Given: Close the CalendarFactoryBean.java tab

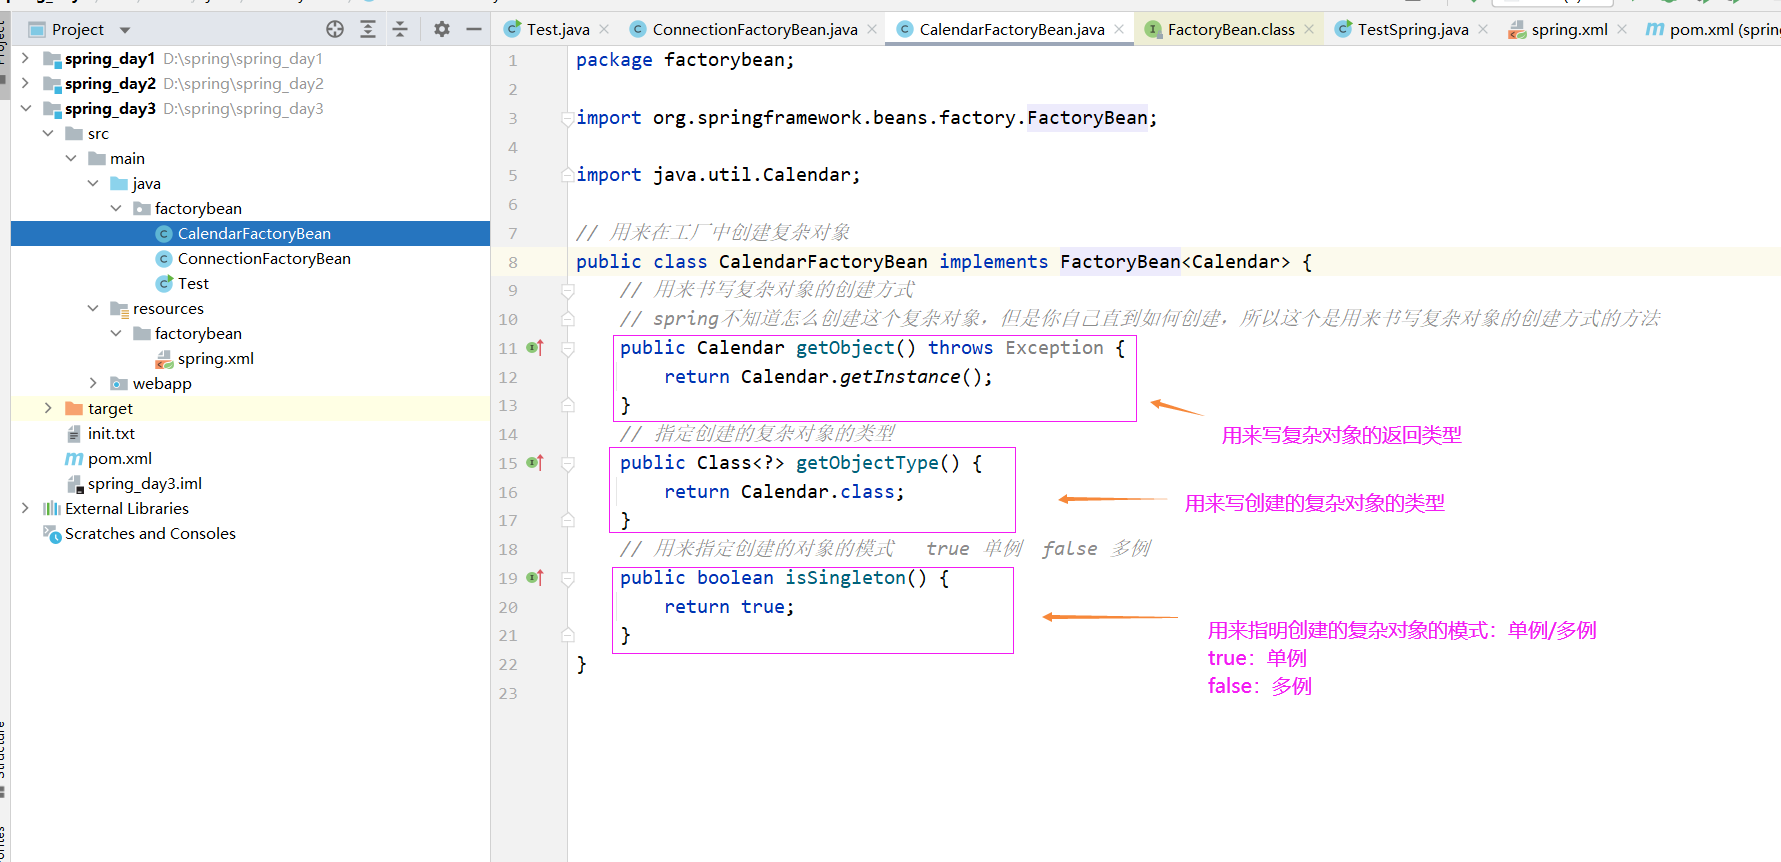Looking at the screenshot, I should 1119,29.
